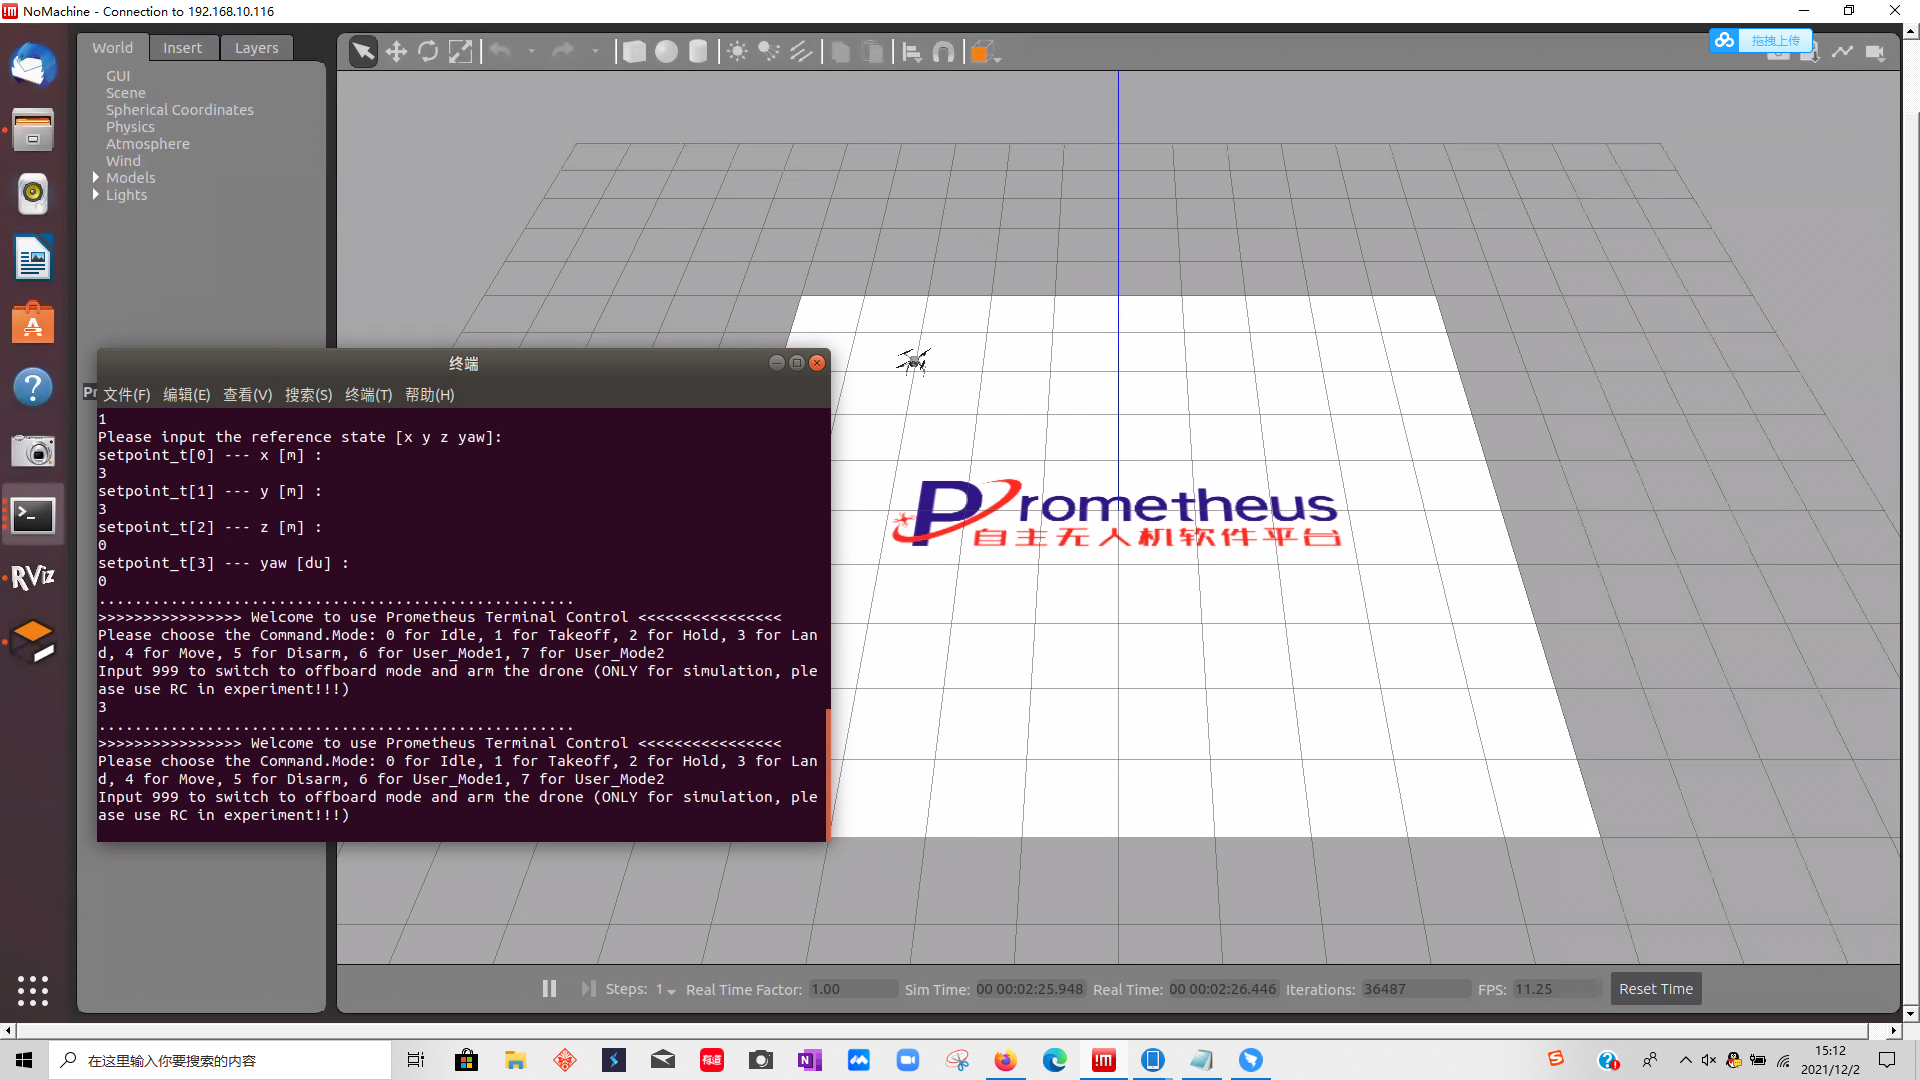Select the arrow selection mode tool
1920x1080 pixels.
[x=363, y=52]
